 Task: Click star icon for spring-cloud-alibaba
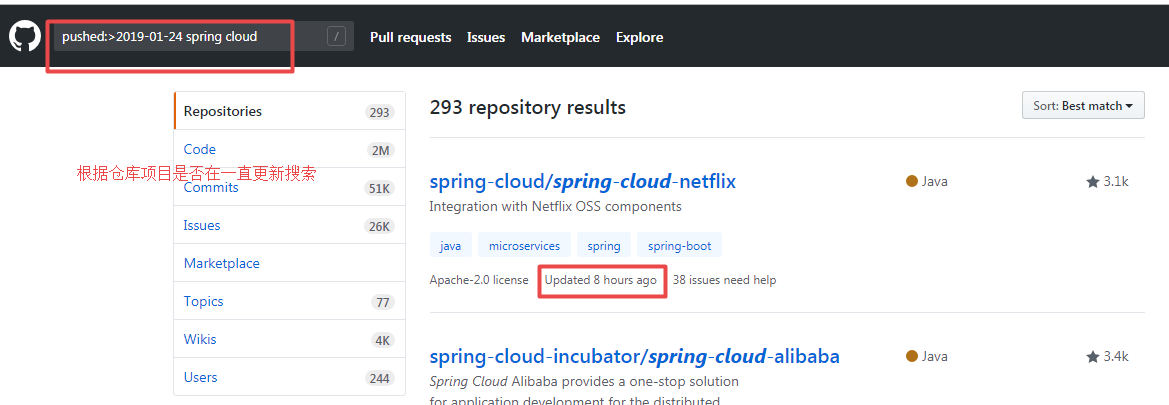click(x=1093, y=357)
